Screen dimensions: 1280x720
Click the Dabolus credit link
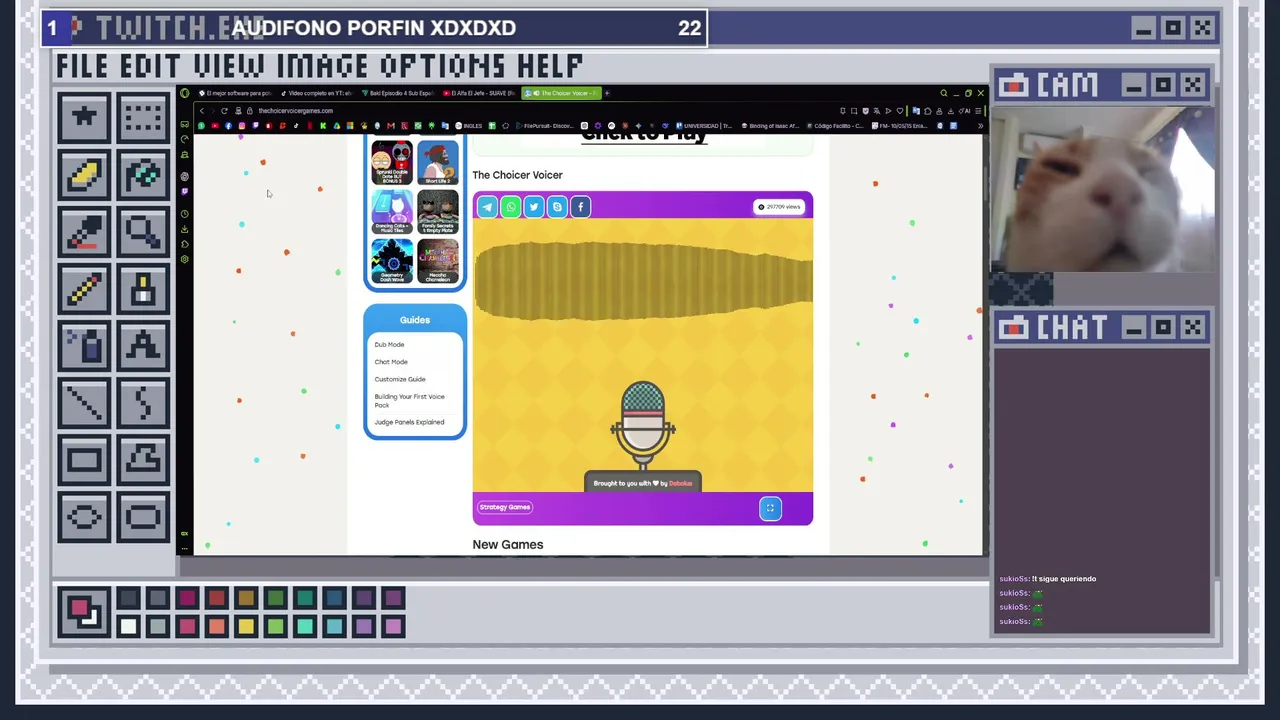click(680, 483)
